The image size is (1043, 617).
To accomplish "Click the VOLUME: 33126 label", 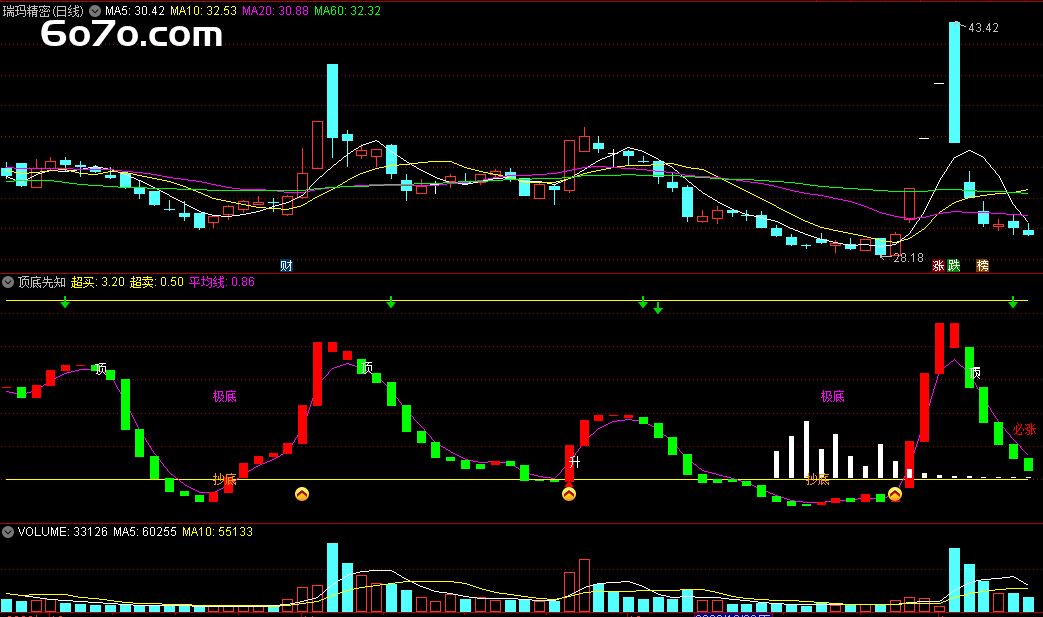I will 63,532.
